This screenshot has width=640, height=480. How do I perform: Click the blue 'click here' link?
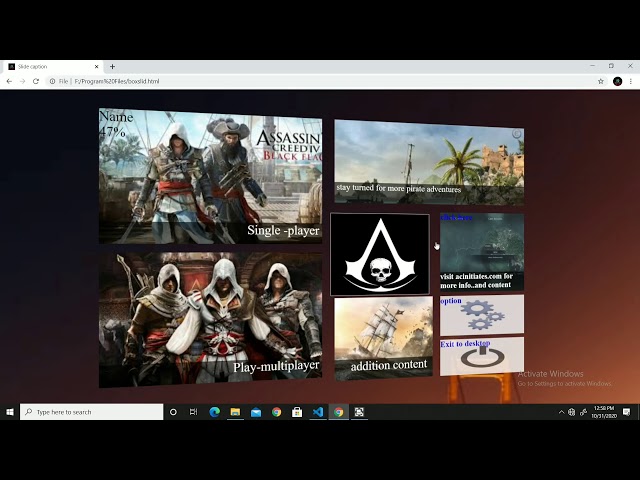click(456, 218)
